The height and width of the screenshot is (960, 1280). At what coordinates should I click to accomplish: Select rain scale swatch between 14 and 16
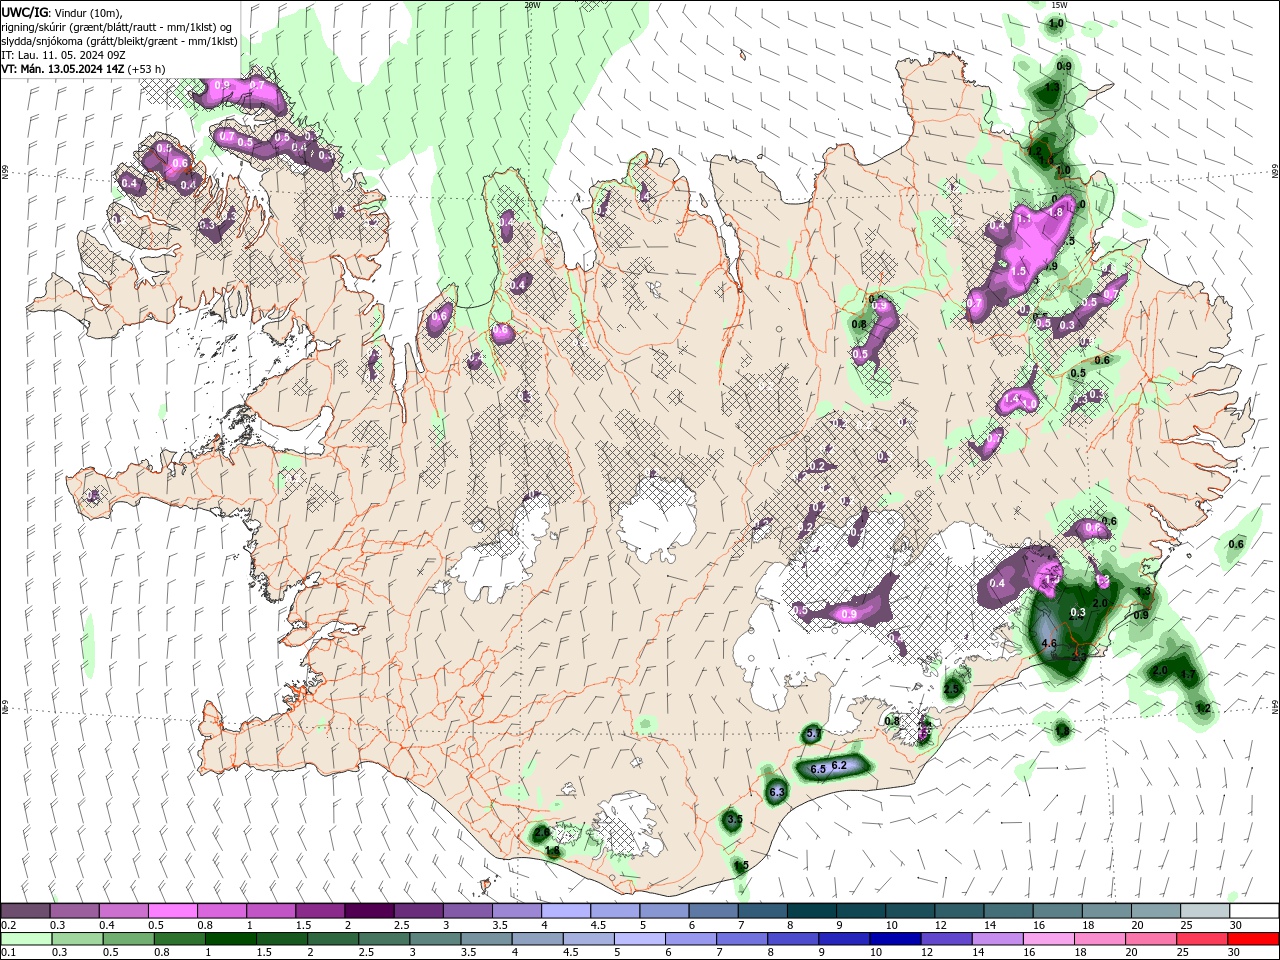pyautogui.click(x=997, y=938)
